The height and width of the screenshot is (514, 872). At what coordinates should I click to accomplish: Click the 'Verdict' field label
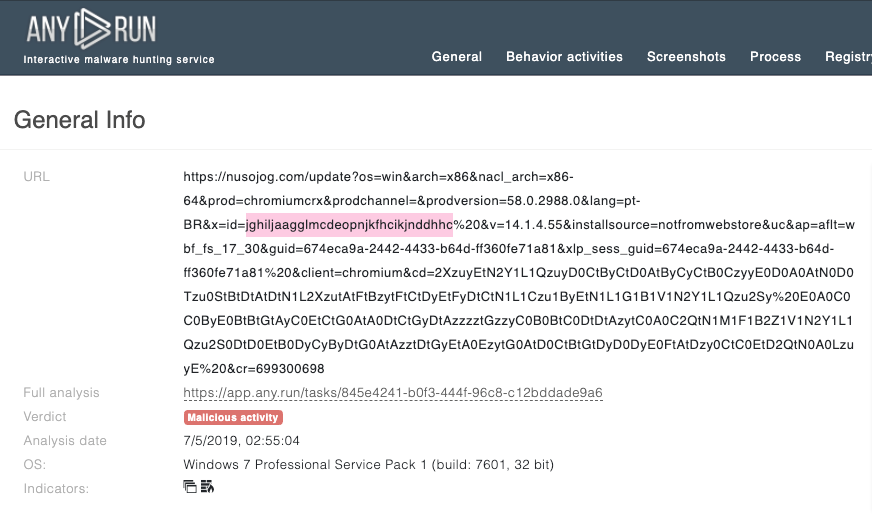[44, 417]
